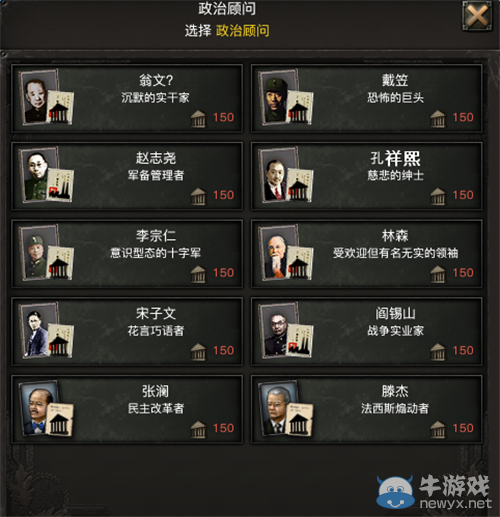Choose 李宗仁 意识型态的十字军 advisor
Viewport: 500px width, 517px height.
coord(127,254)
